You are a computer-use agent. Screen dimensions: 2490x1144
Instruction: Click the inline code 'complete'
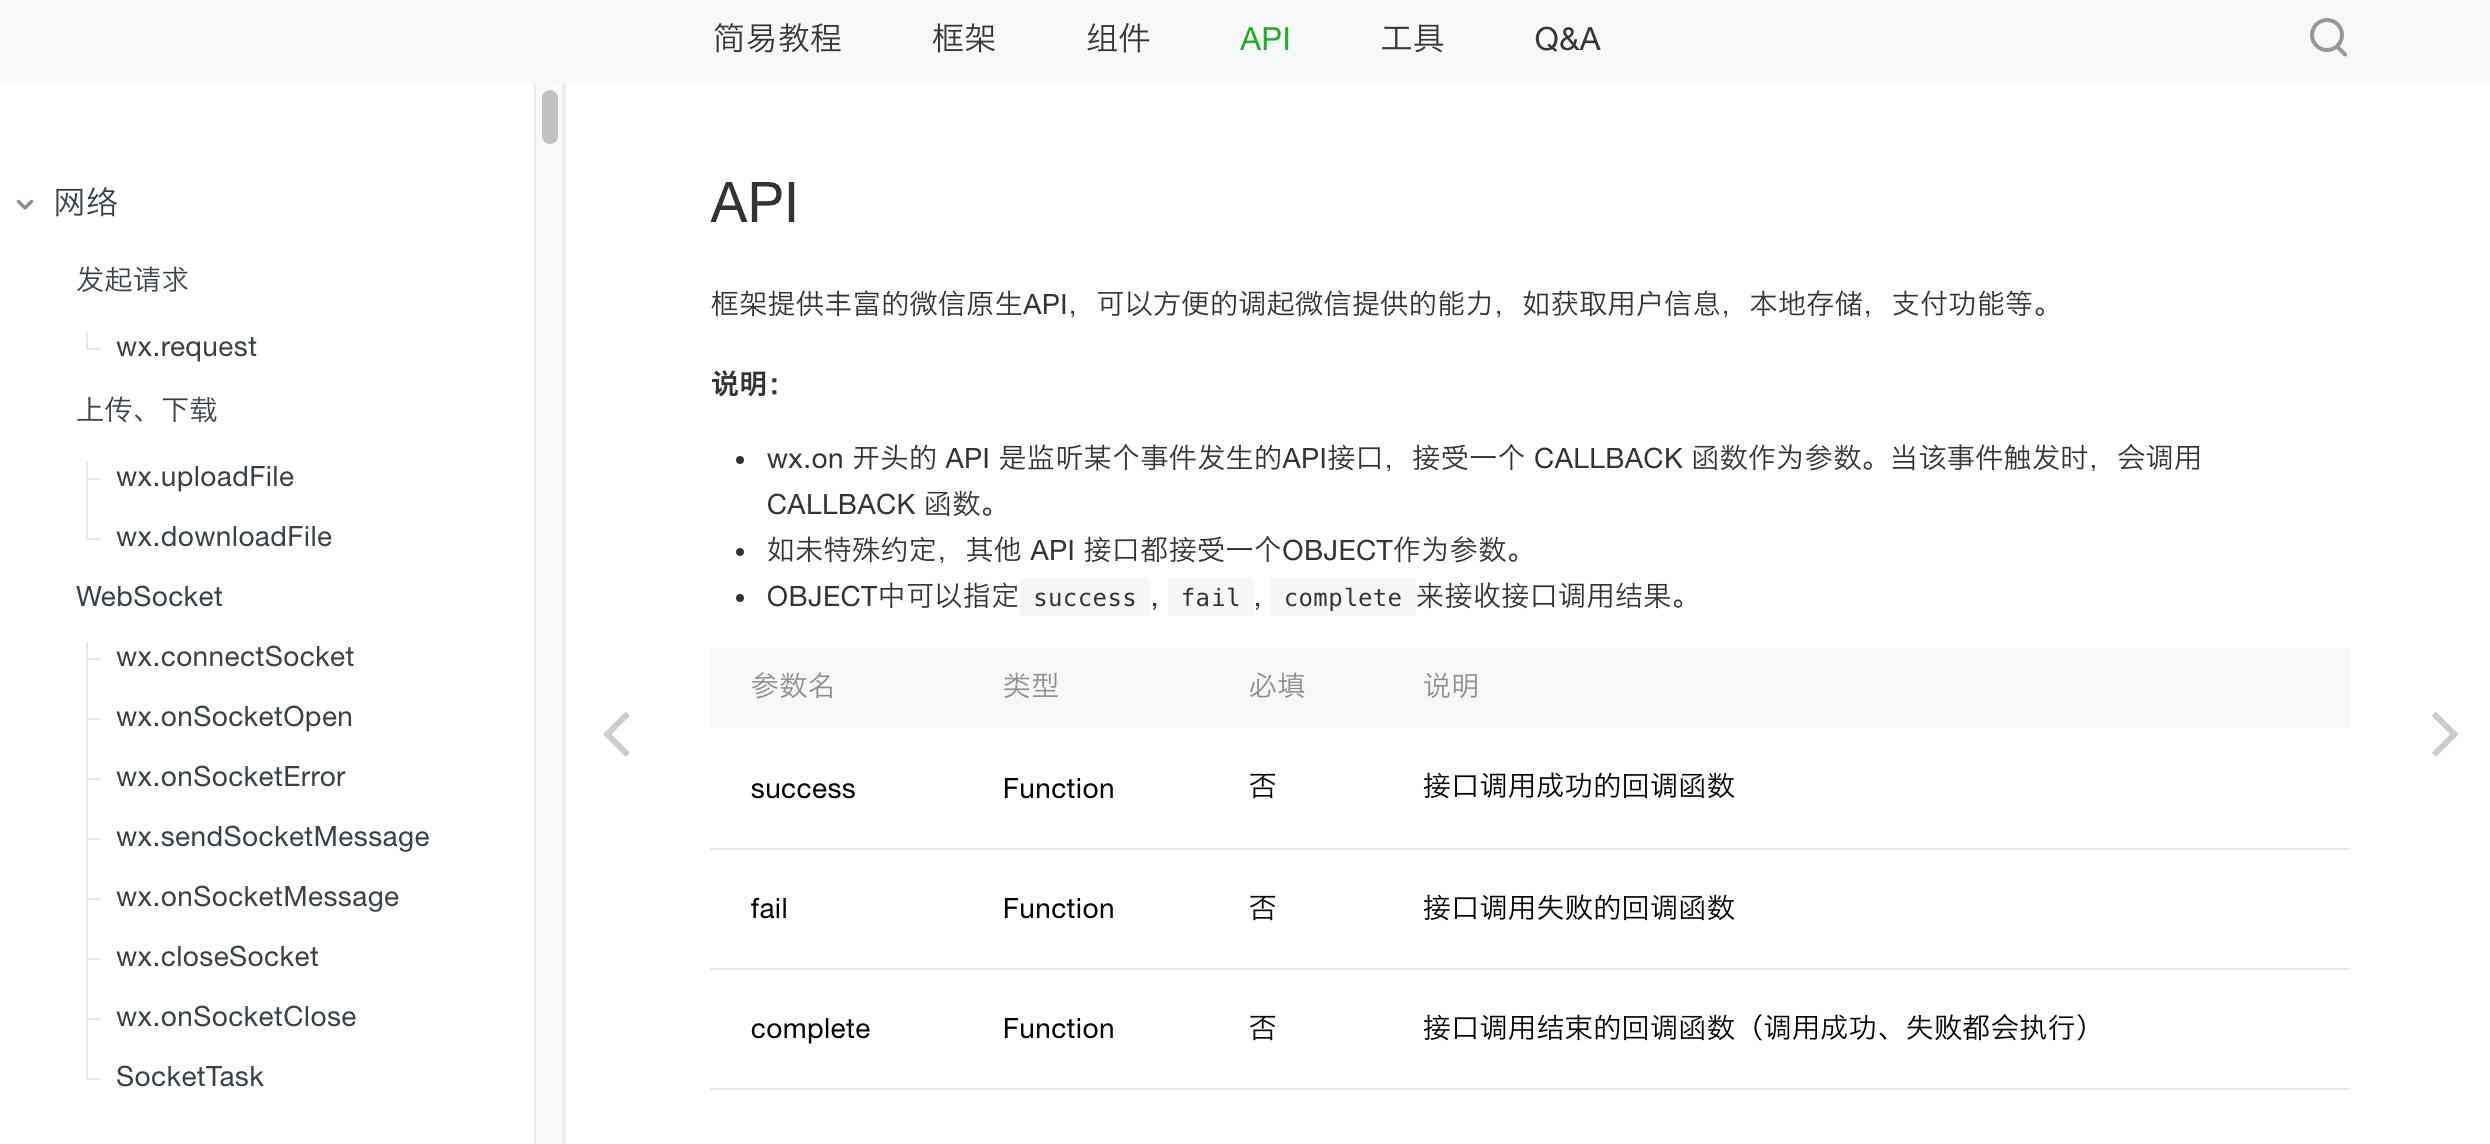point(1343,597)
